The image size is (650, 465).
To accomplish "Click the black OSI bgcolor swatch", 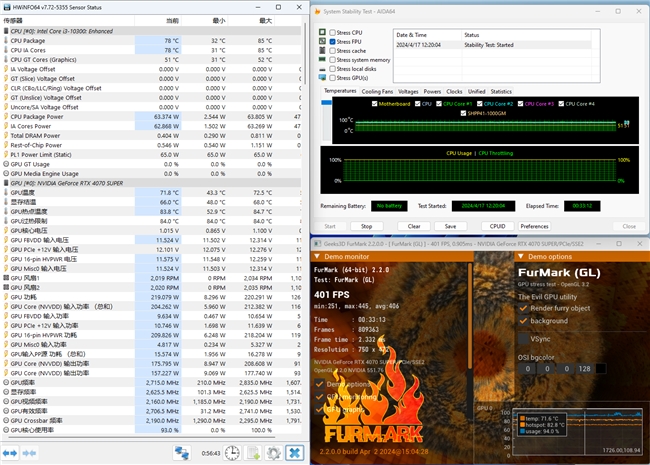I will (x=600, y=368).
